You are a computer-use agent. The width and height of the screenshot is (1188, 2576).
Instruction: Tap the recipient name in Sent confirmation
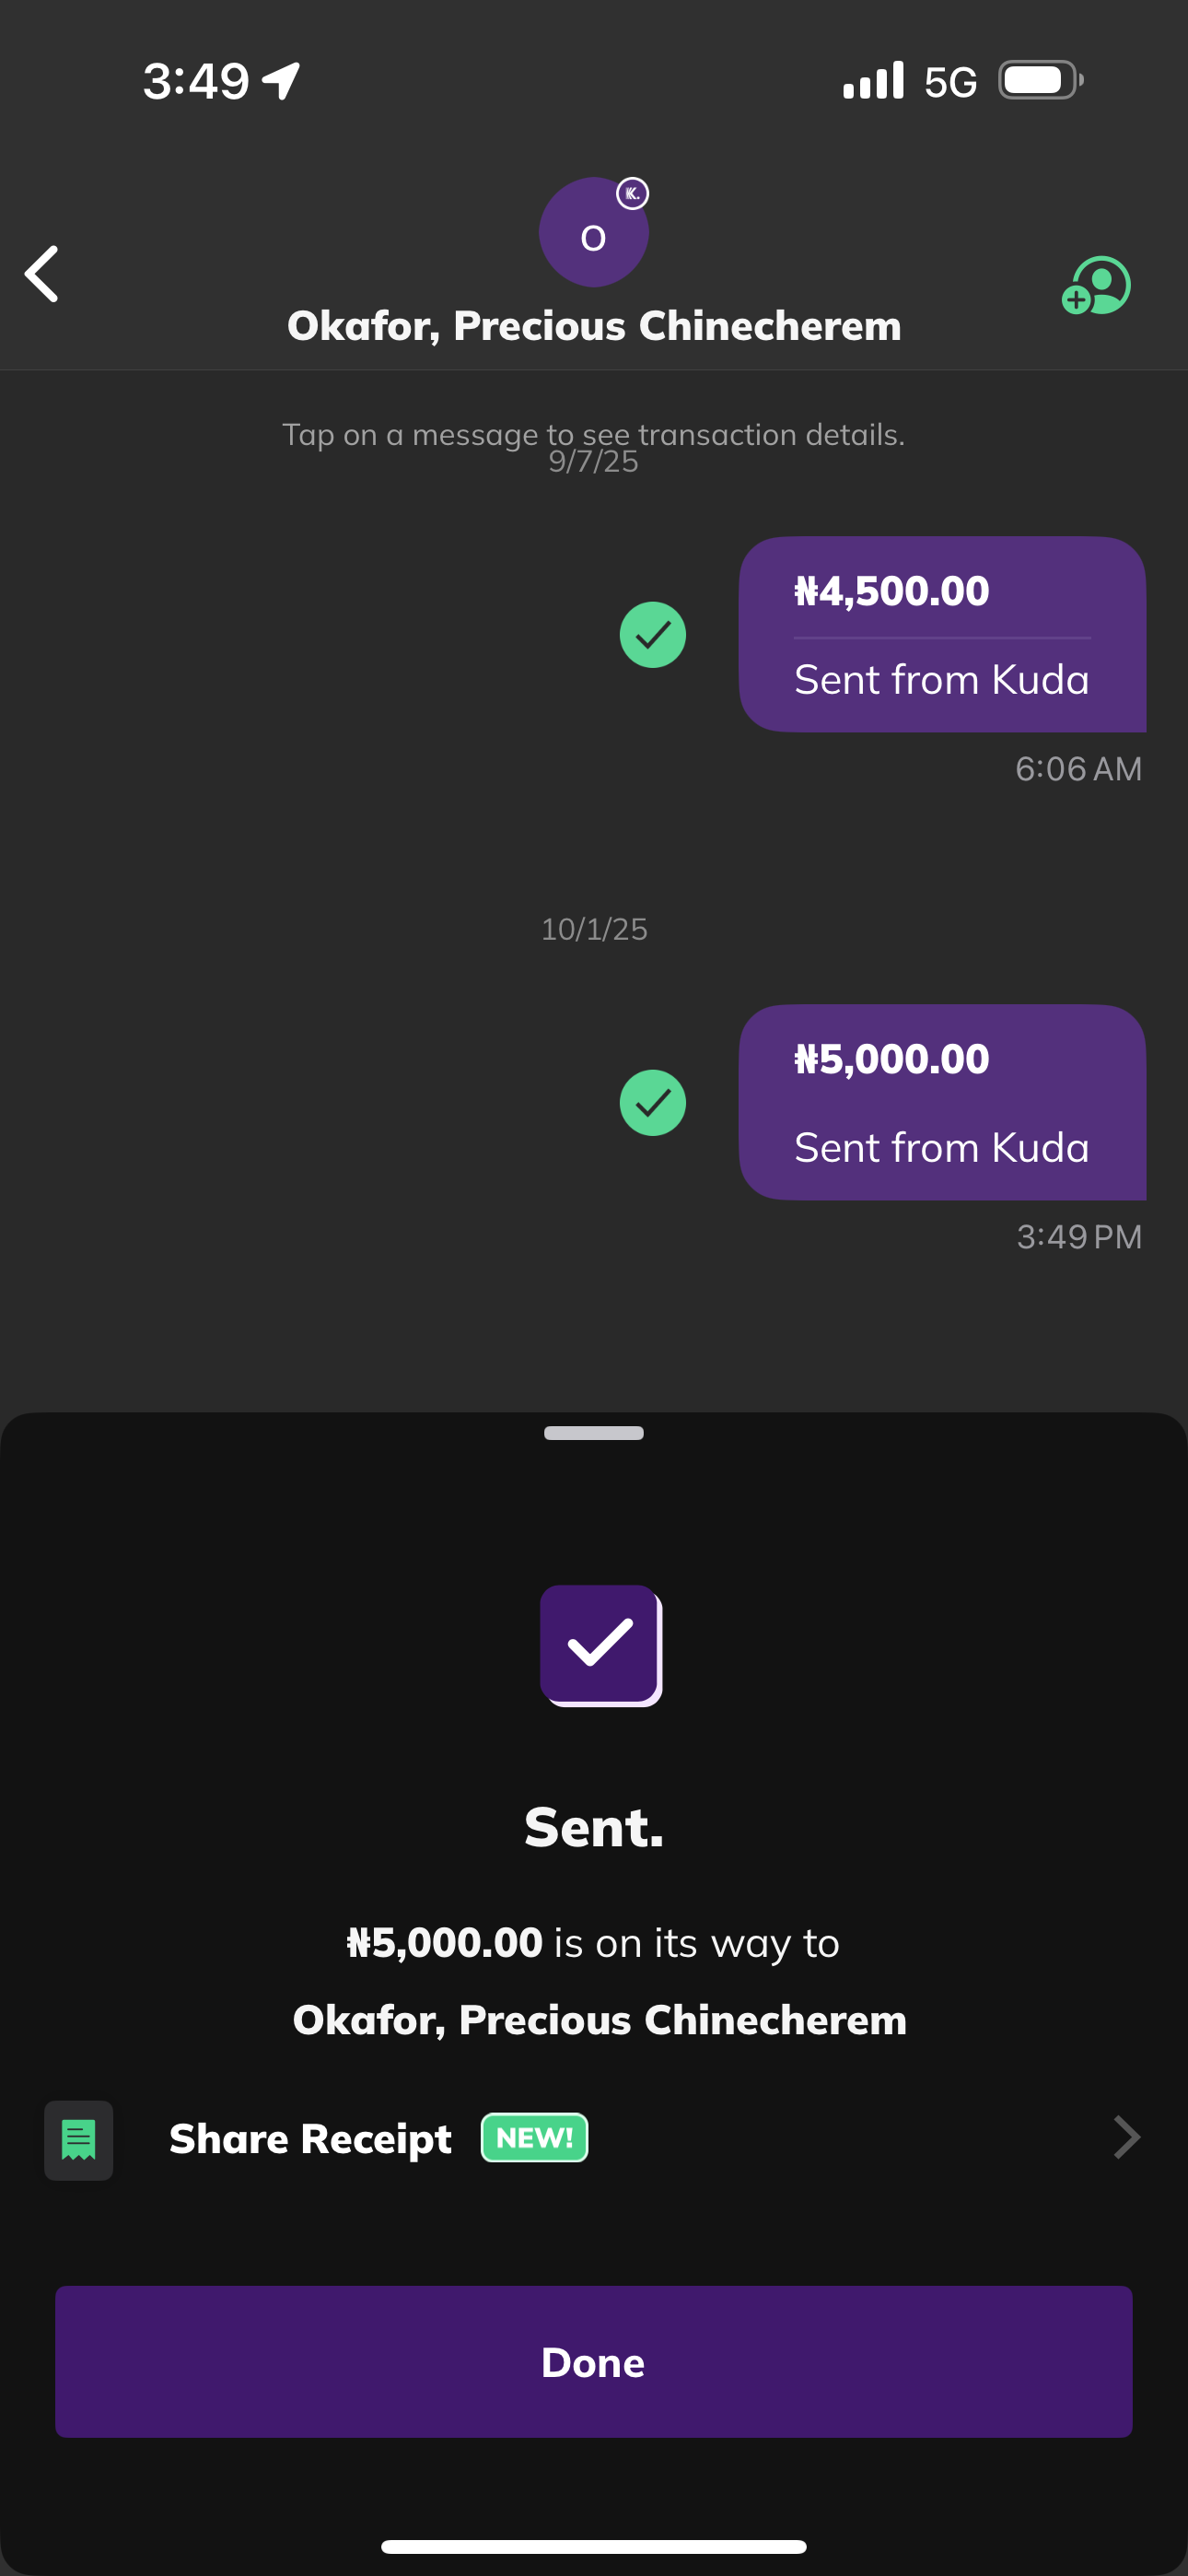point(599,2020)
